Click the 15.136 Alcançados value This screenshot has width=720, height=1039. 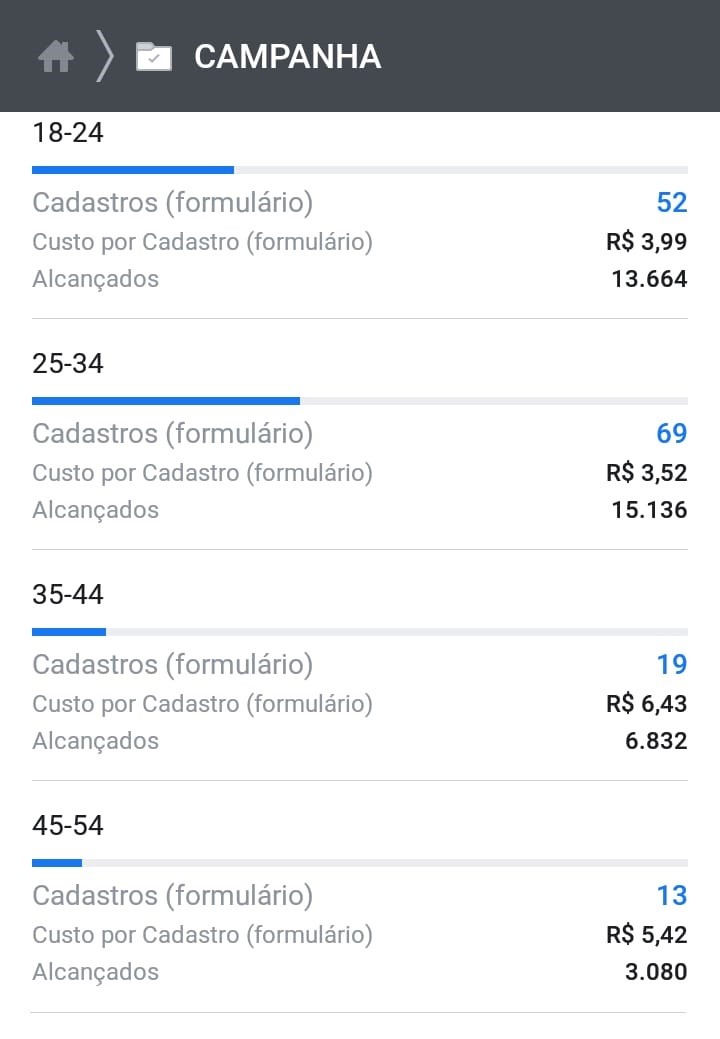coord(649,510)
